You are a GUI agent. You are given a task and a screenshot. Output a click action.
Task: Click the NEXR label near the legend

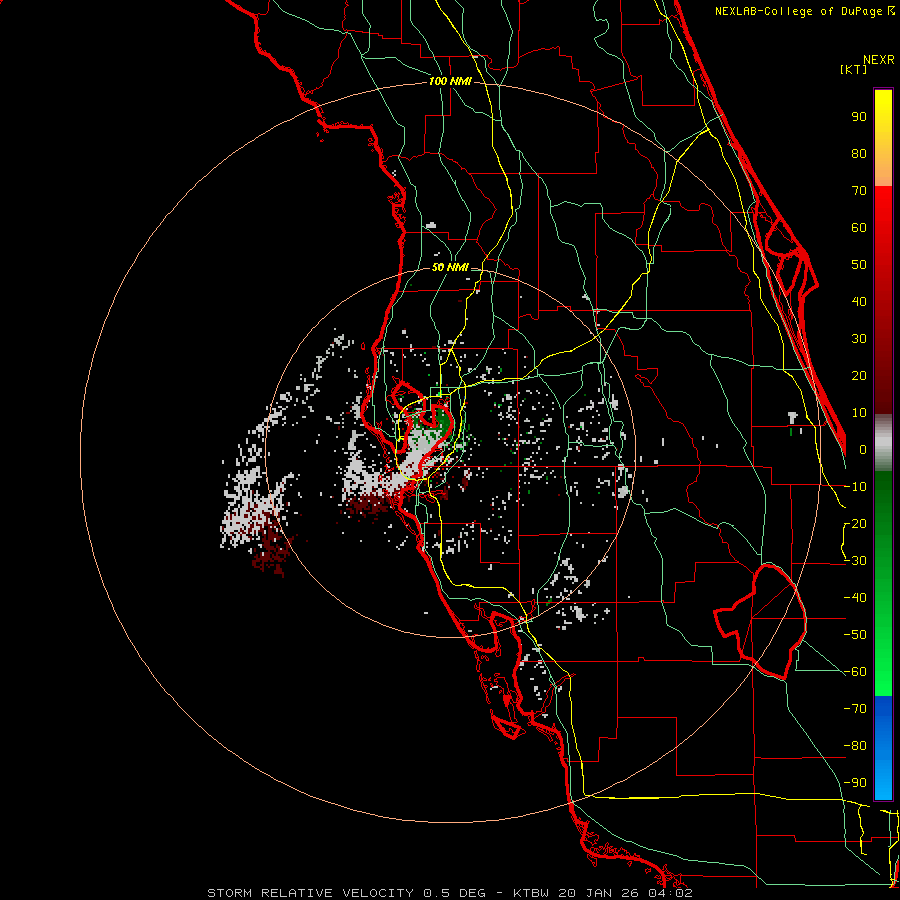click(879, 59)
